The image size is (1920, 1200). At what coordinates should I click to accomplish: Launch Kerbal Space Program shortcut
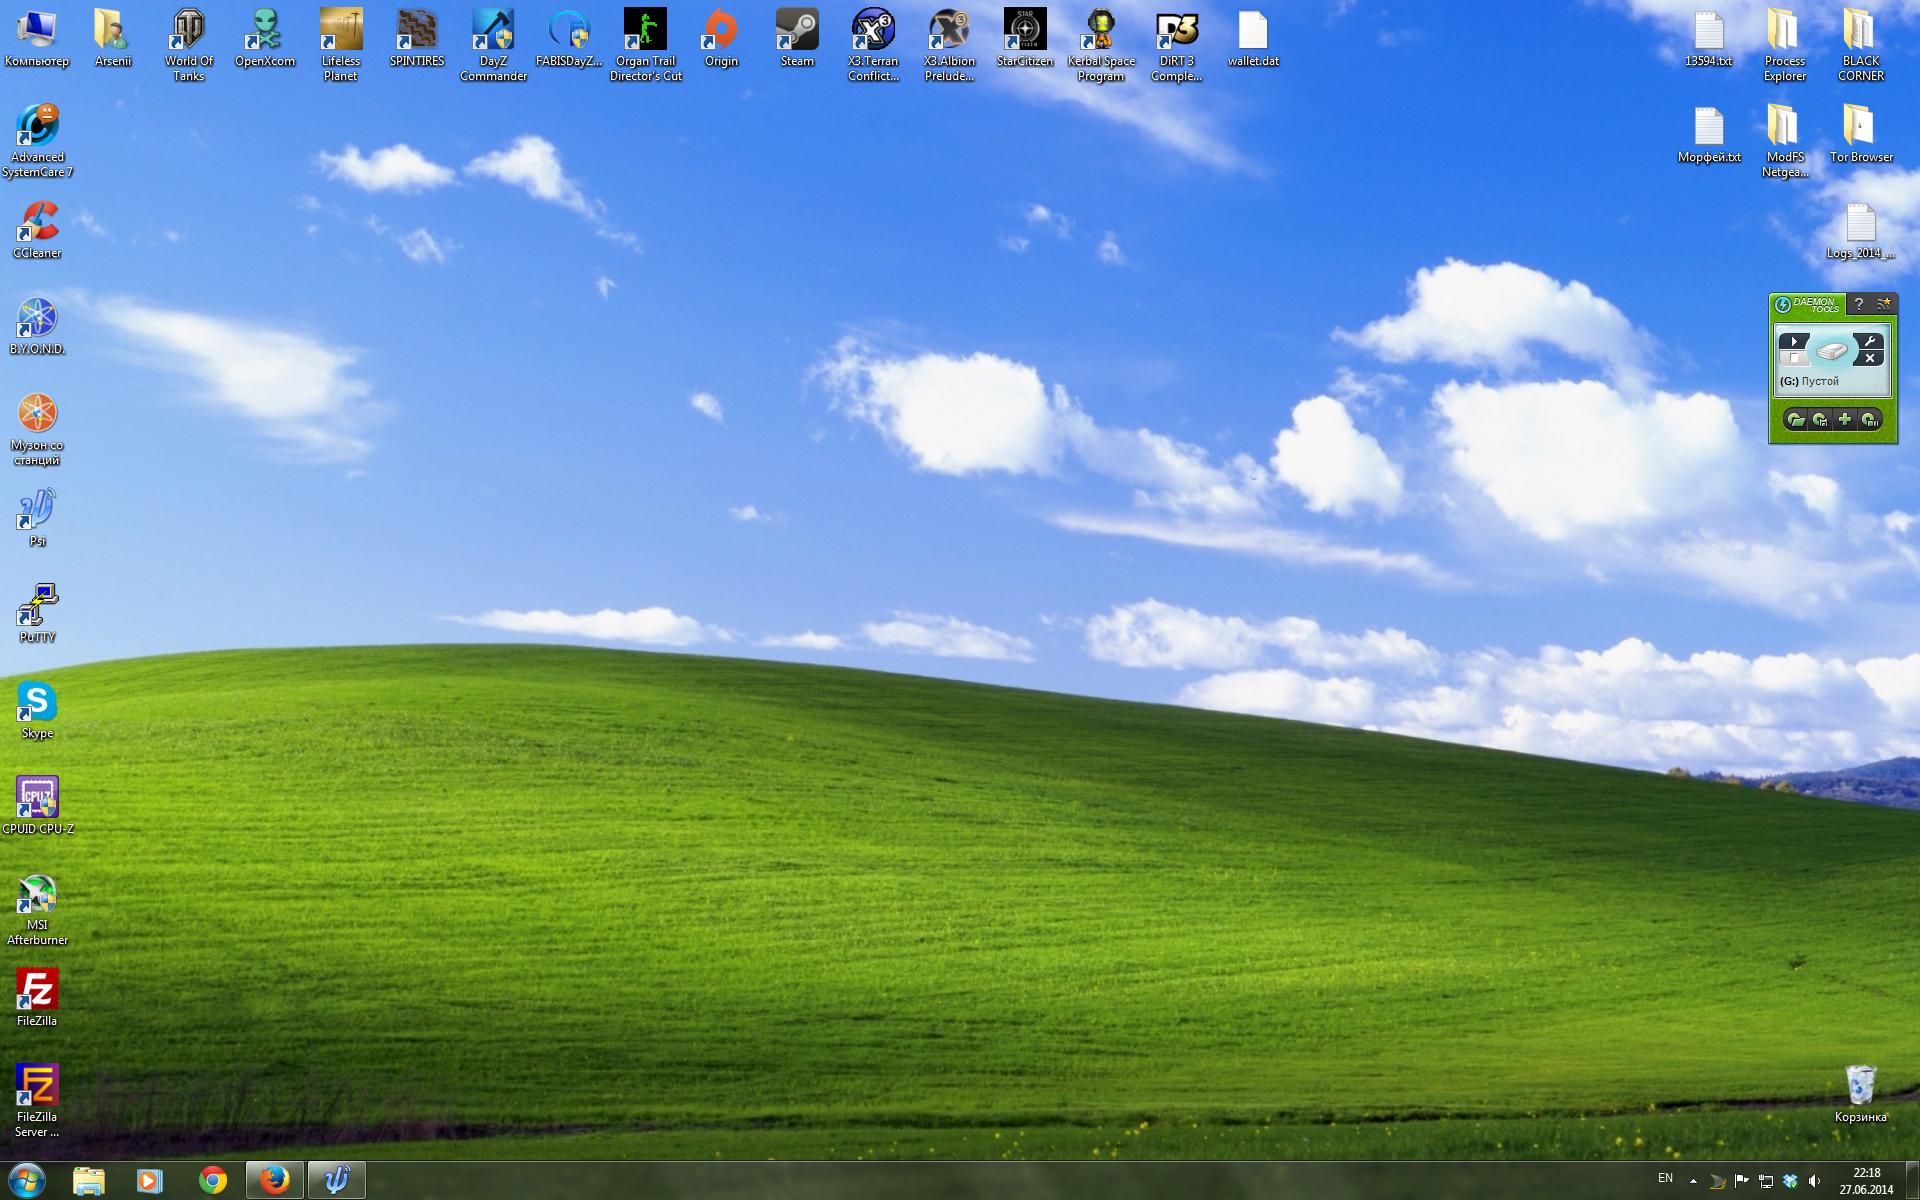(1101, 45)
